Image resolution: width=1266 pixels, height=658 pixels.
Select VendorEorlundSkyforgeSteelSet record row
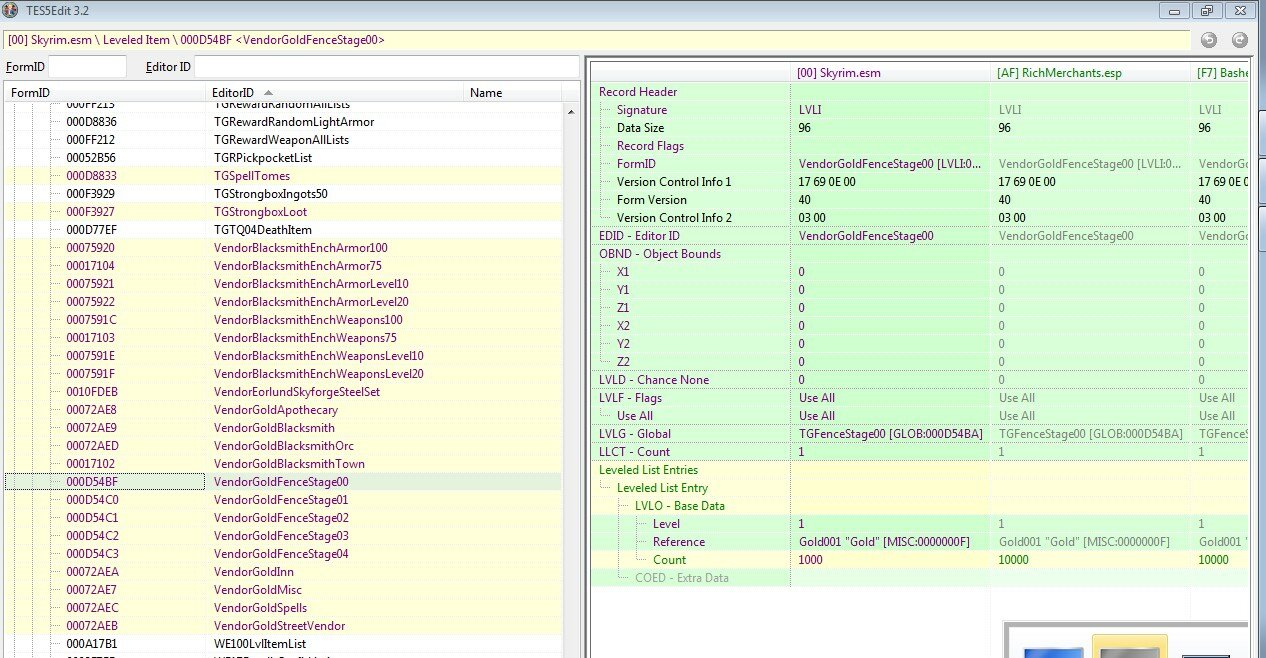click(284, 391)
